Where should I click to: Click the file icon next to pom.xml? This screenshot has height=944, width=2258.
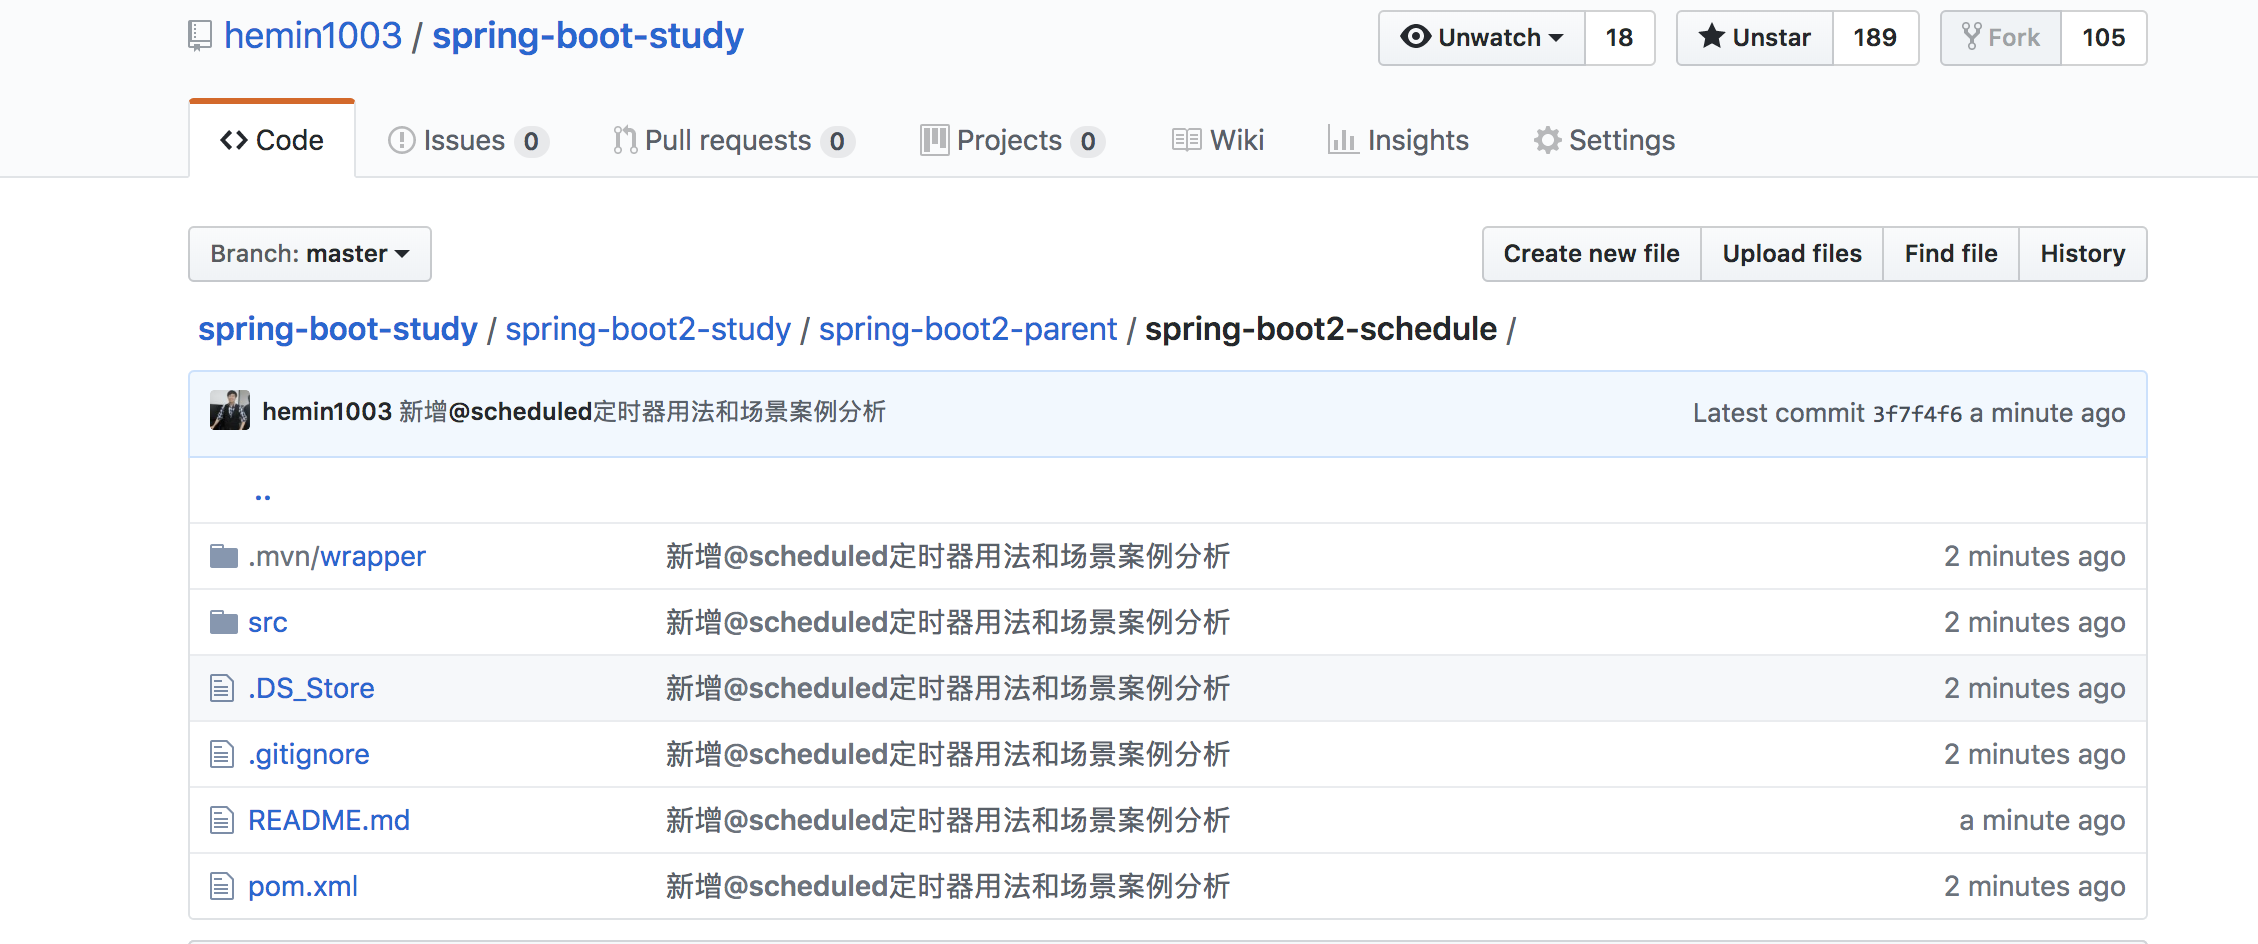pyautogui.click(x=222, y=886)
